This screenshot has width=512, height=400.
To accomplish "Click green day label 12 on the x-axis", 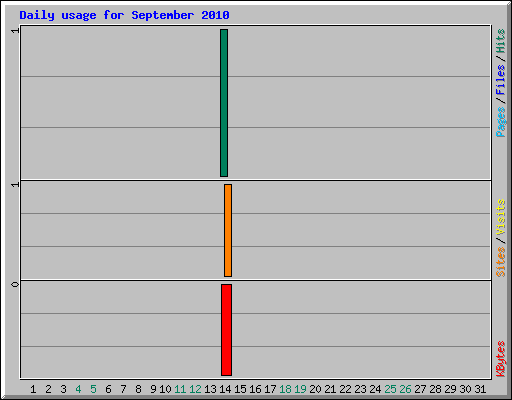I will 195,389.
